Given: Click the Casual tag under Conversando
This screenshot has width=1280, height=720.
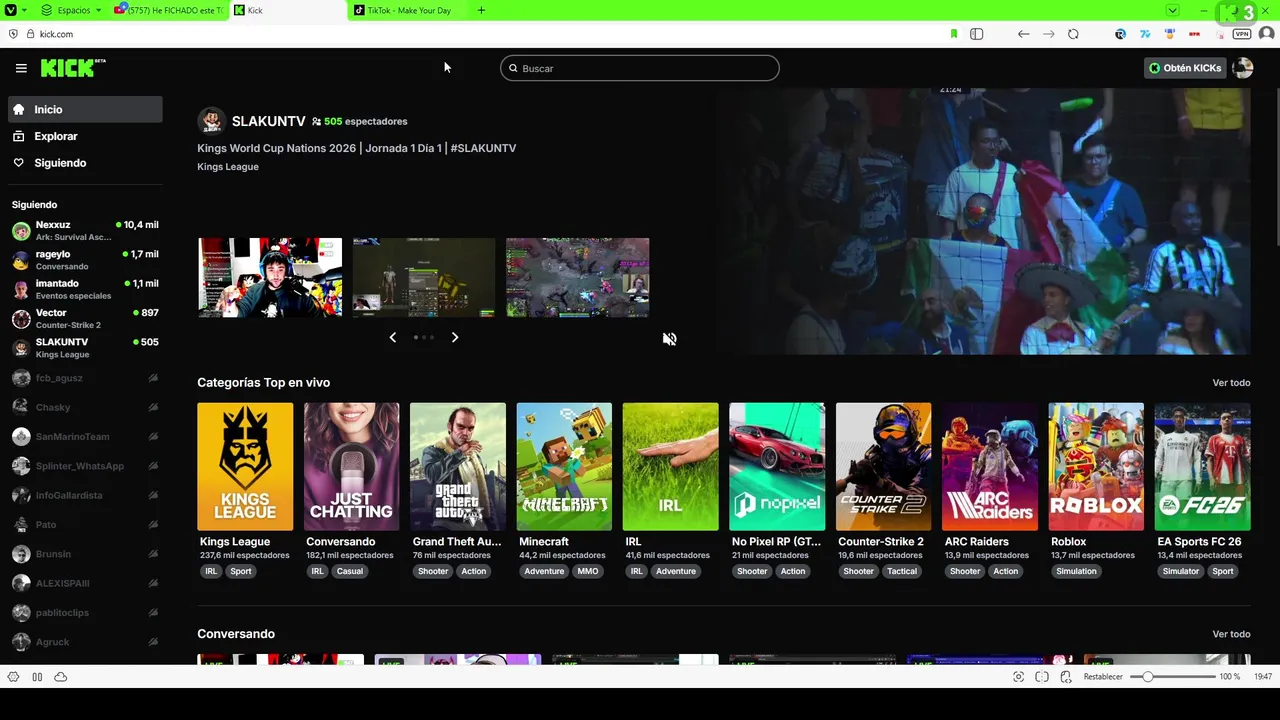Looking at the screenshot, I should point(350,571).
